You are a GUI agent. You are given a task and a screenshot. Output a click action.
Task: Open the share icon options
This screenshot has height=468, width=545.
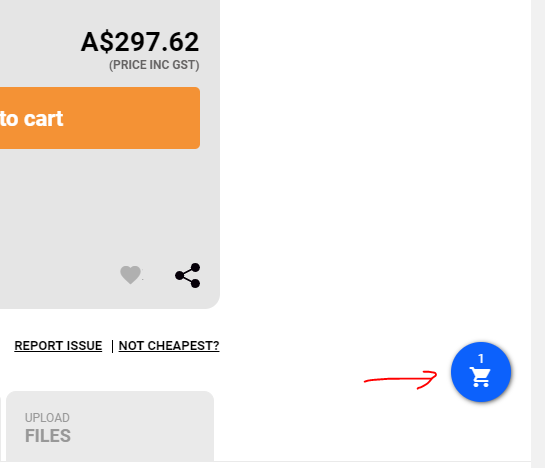click(x=188, y=275)
